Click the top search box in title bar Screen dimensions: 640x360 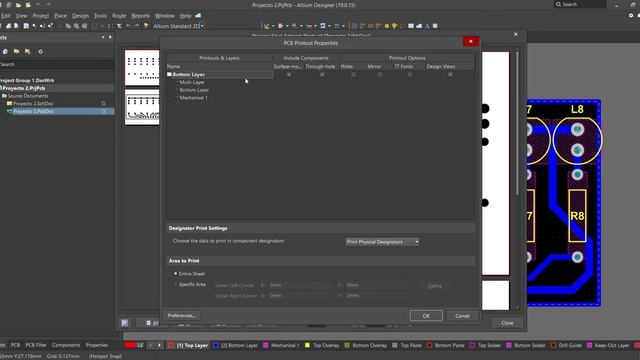580,4
